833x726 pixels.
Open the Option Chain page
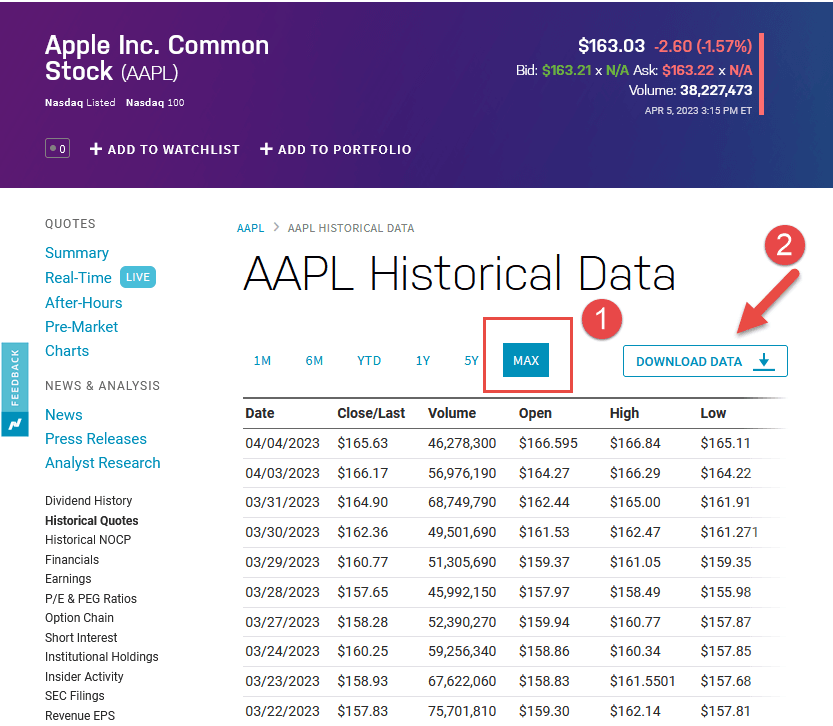[79, 618]
